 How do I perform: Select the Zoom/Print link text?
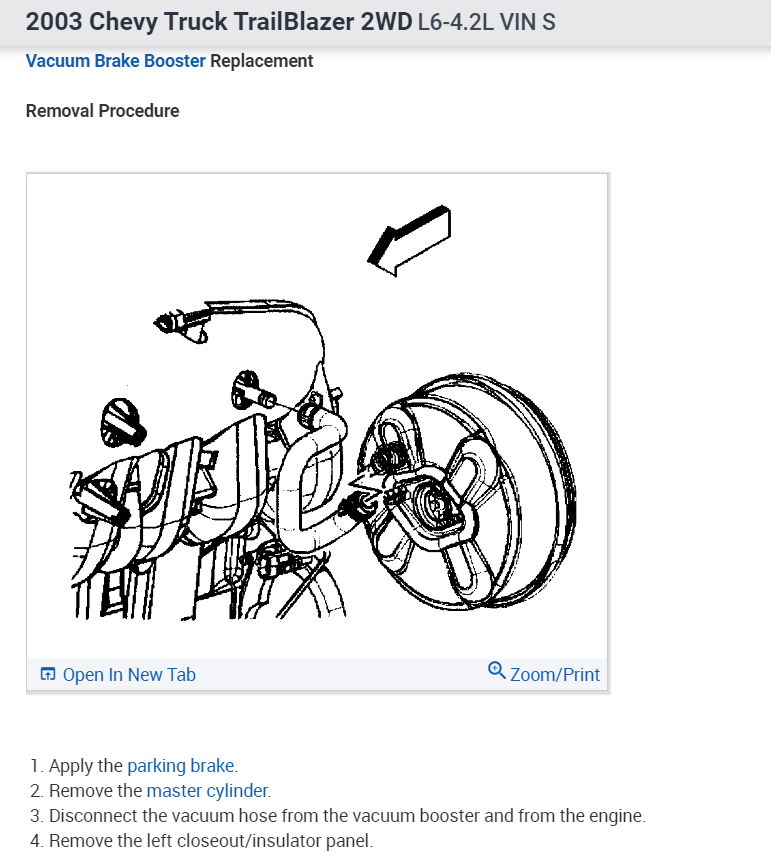click(555, 675)
